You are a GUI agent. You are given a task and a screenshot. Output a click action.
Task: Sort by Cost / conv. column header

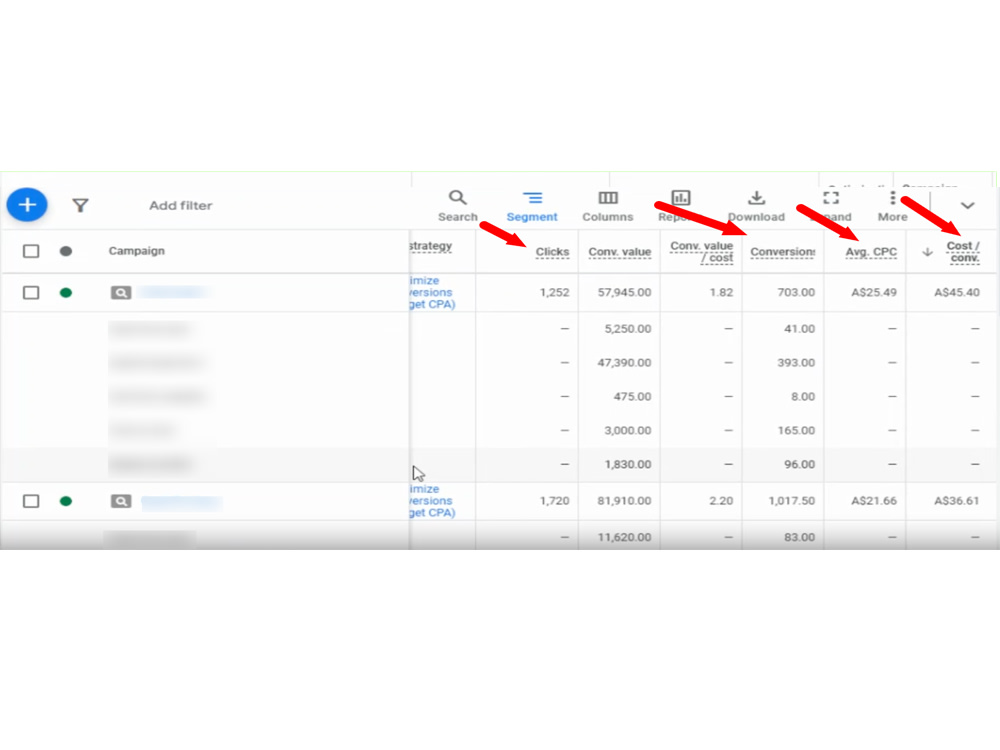coord(964,251)
